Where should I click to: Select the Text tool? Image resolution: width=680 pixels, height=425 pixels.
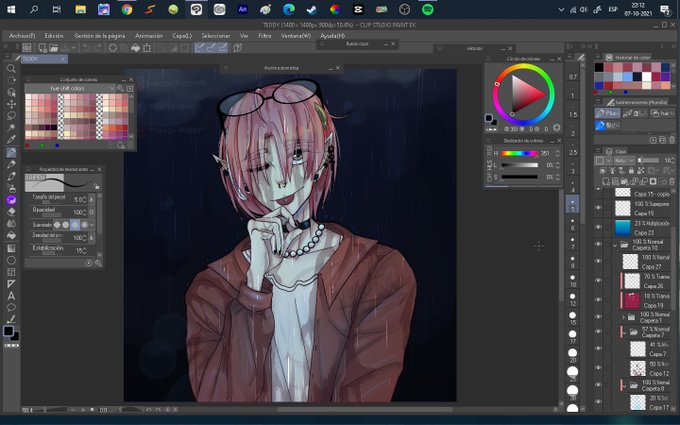(x=11, y=296)
